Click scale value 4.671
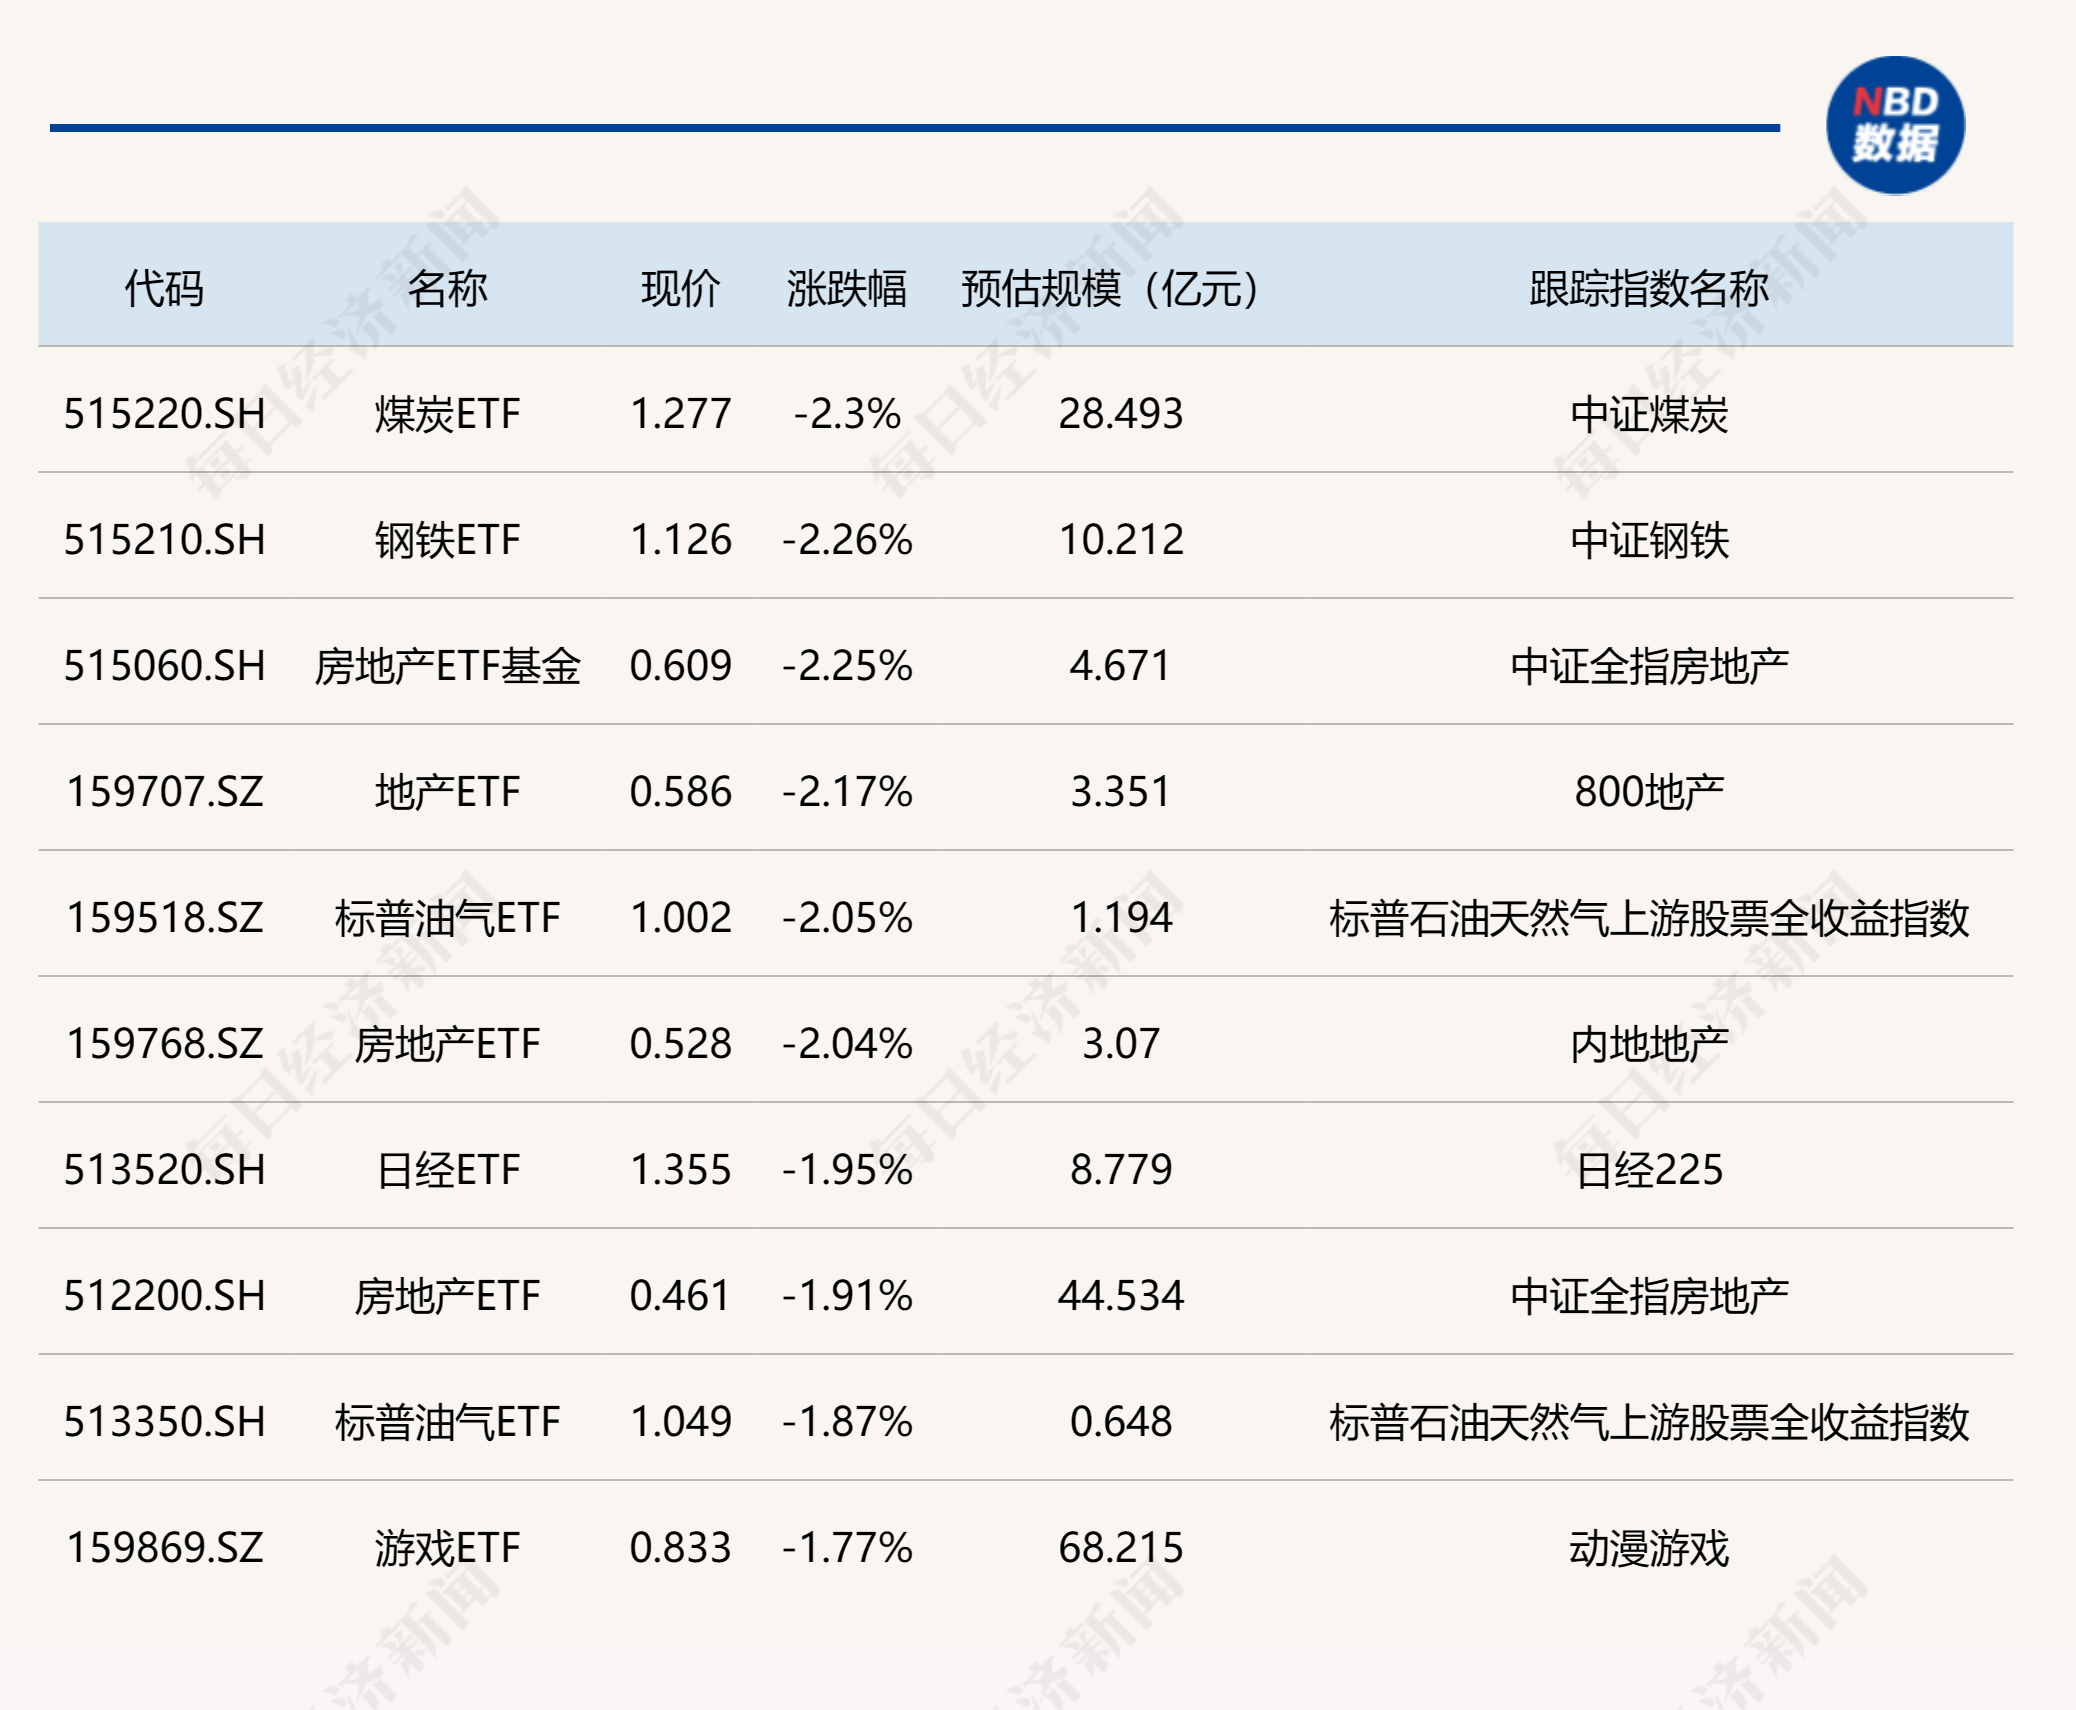The width and height of the screenshot is (2076, 1710). pos(1121,666)
